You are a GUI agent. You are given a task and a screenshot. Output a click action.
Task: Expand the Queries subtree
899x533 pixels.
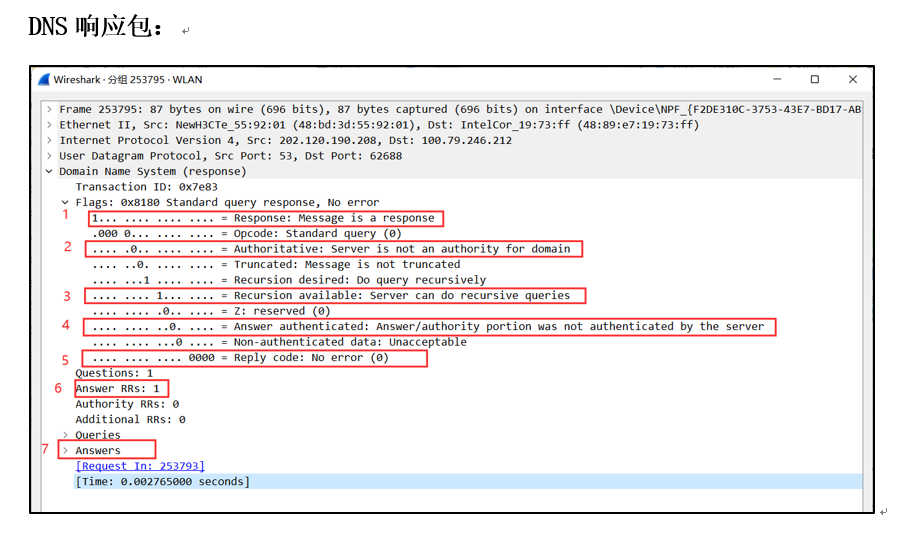pos(65,434)
